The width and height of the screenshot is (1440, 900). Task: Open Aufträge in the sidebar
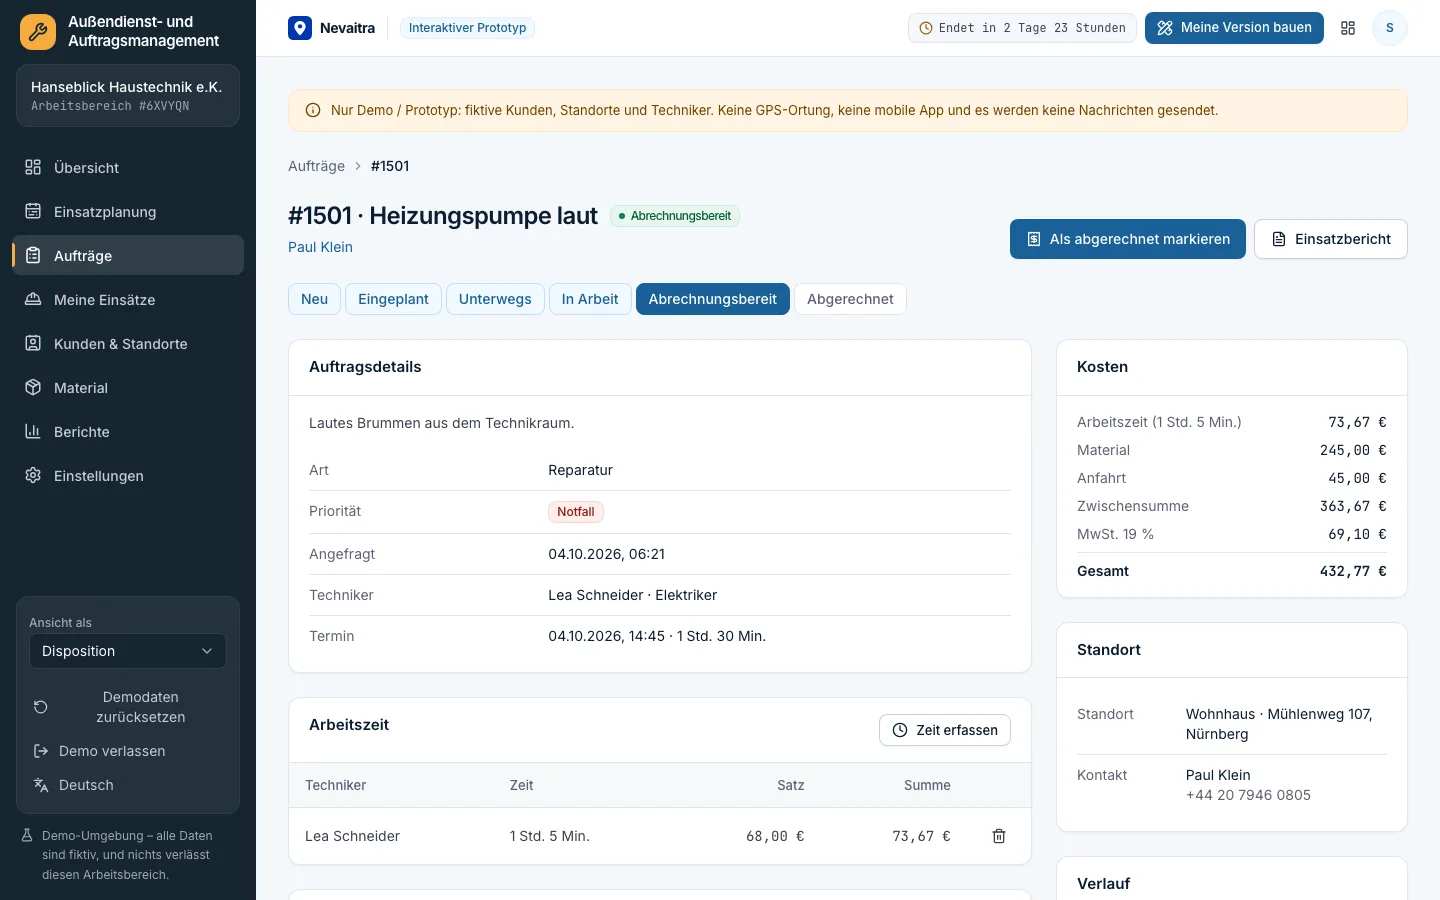point(128,255)
